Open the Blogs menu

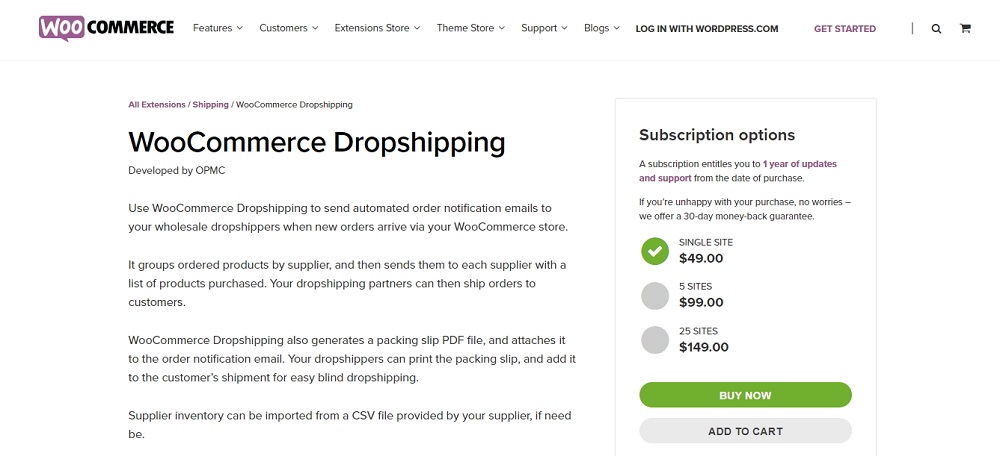(601, 28)
